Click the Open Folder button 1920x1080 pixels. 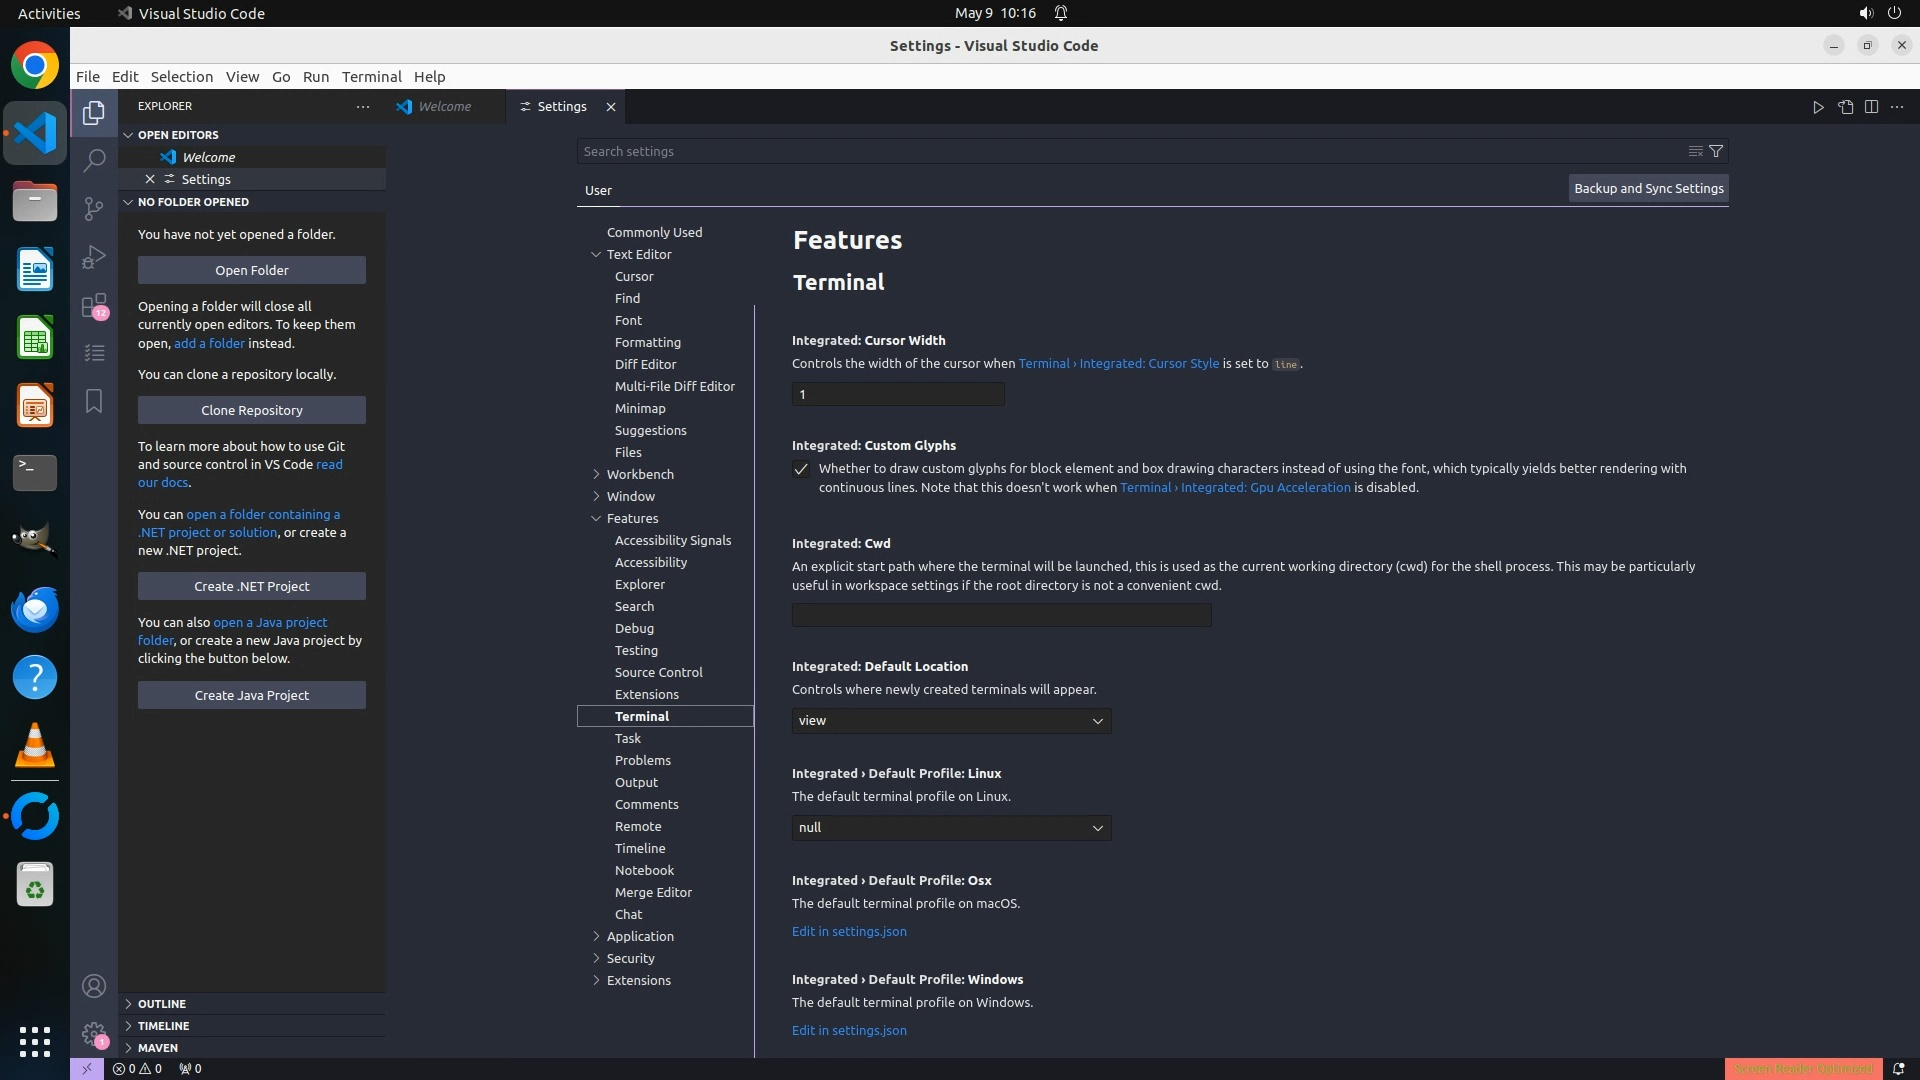tap(252, 270)
